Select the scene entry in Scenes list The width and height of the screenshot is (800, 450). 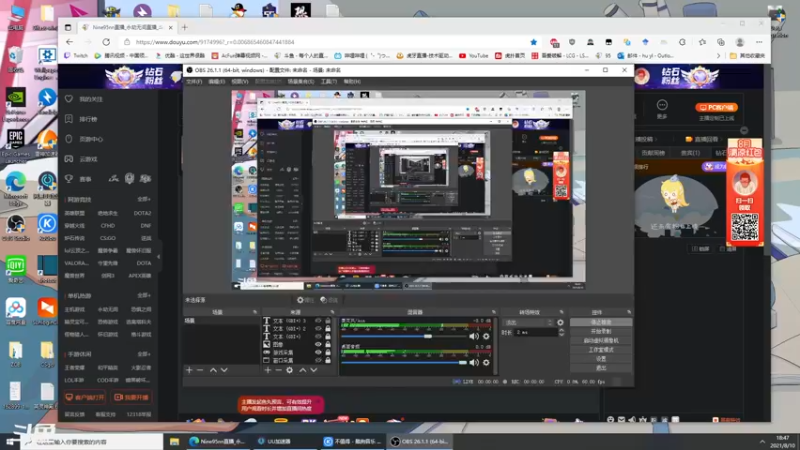[x=221, y=321]
